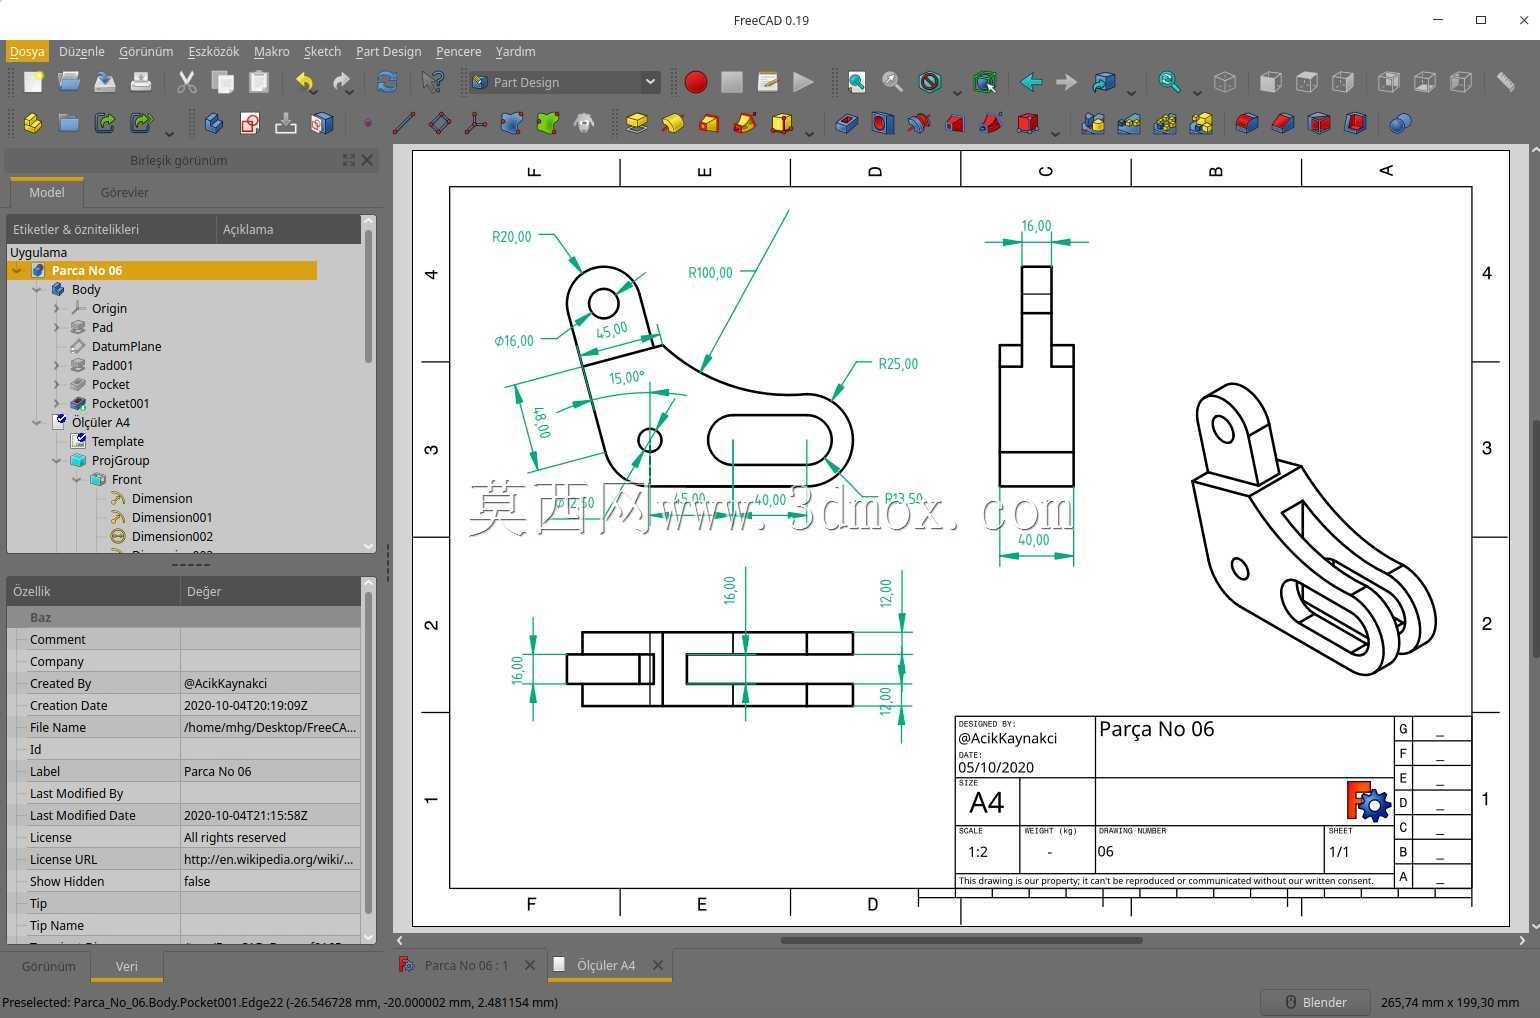Screen dimensions: 1540x1018
Task: Open the Görünüm menu
Action: click(x=146, y=51)
